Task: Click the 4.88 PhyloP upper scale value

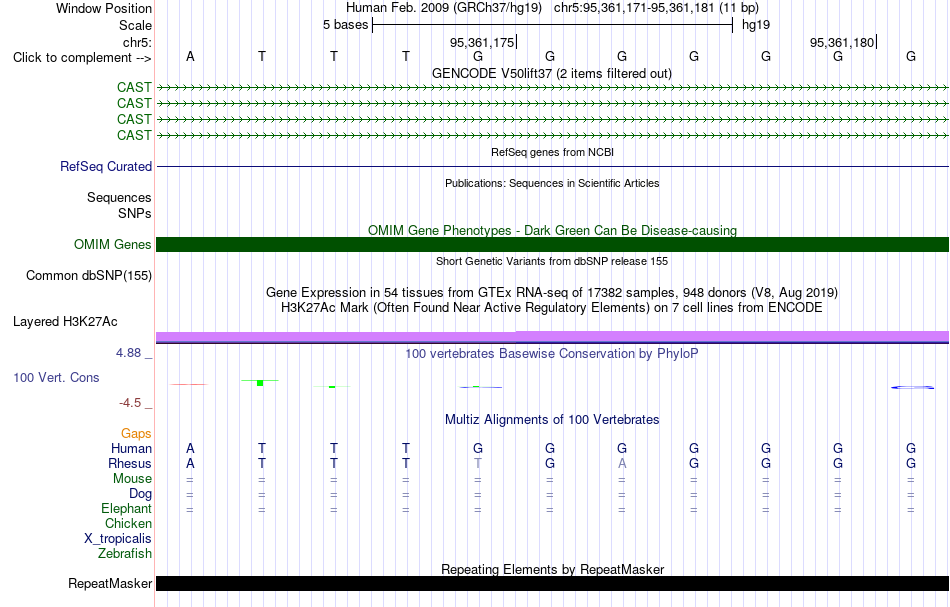Action: coord(128,353)
